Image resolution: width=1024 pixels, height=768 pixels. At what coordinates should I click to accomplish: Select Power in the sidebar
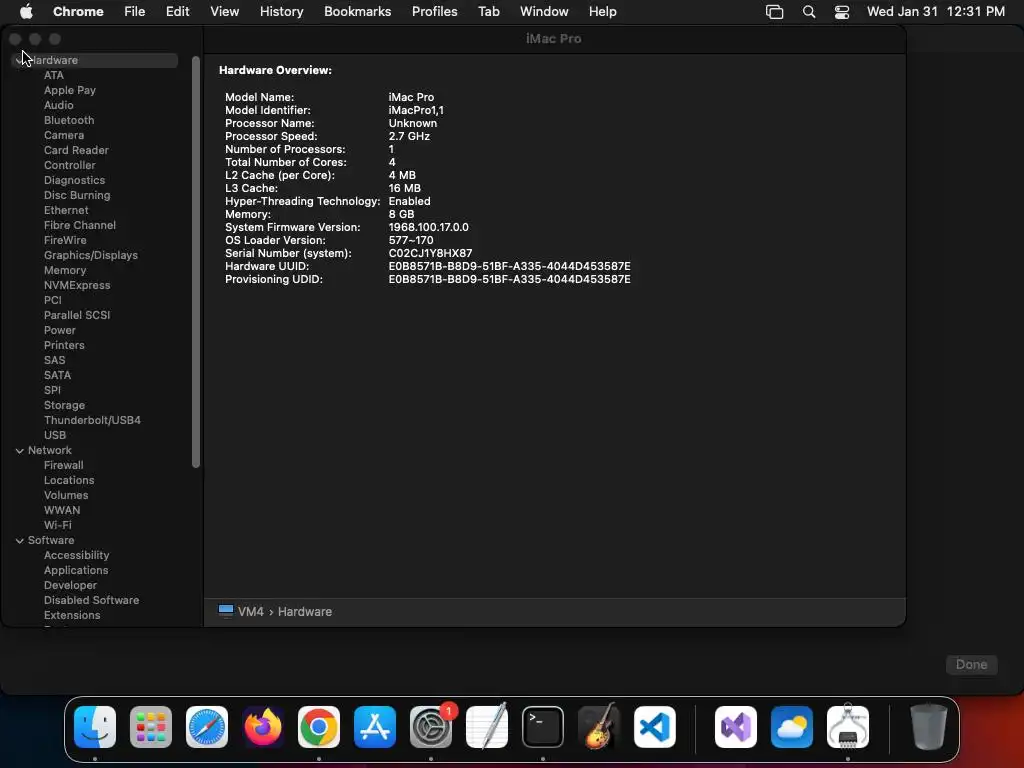(x=59, y=330)
